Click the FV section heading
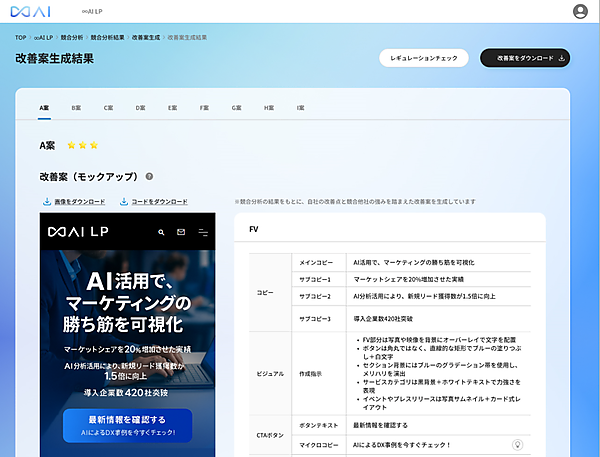 coord(254,229)
